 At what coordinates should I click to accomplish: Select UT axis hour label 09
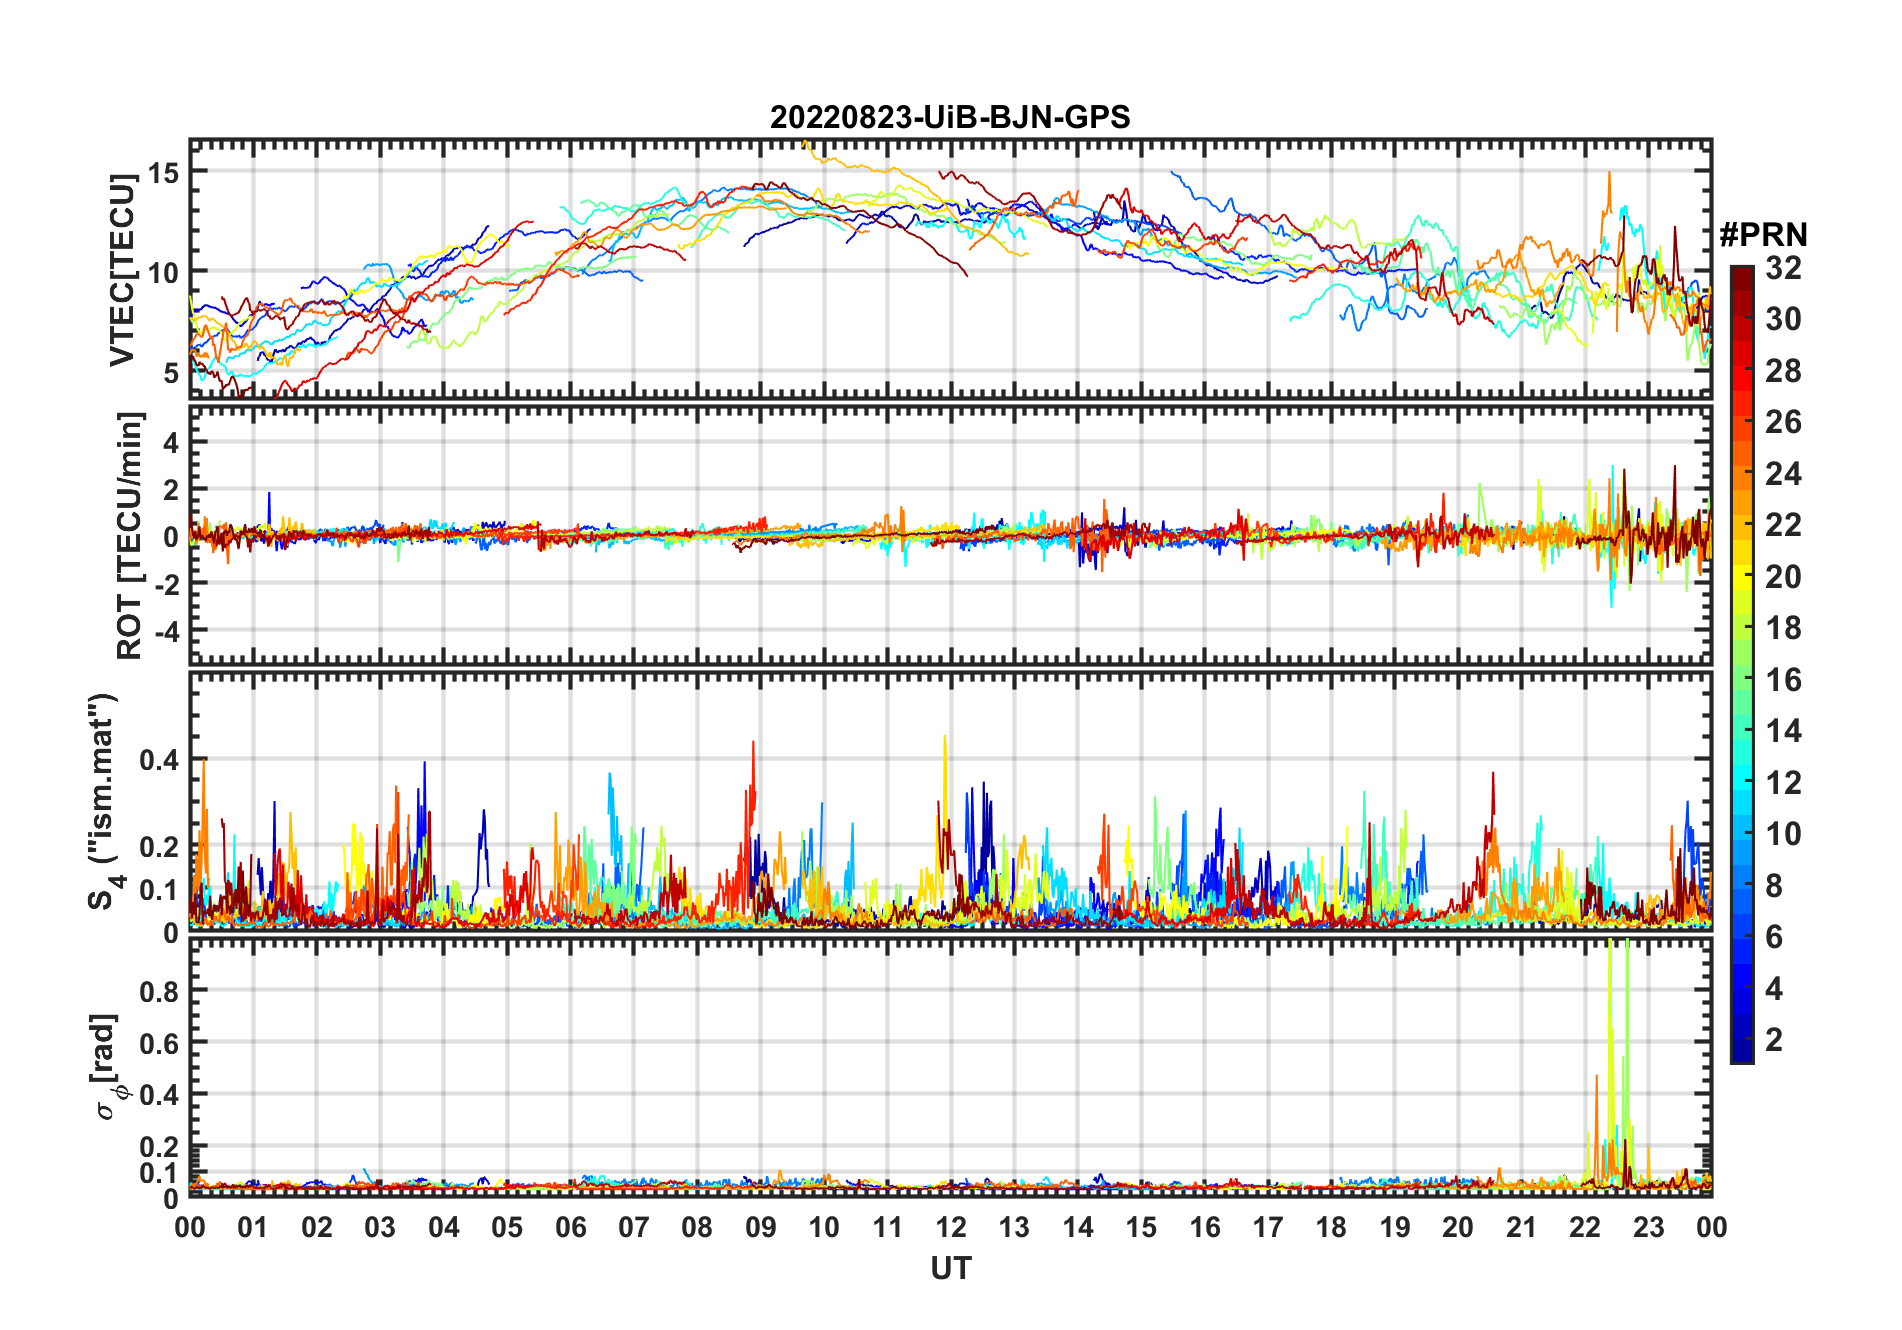pyautogui.click(x=761, y=1227)
